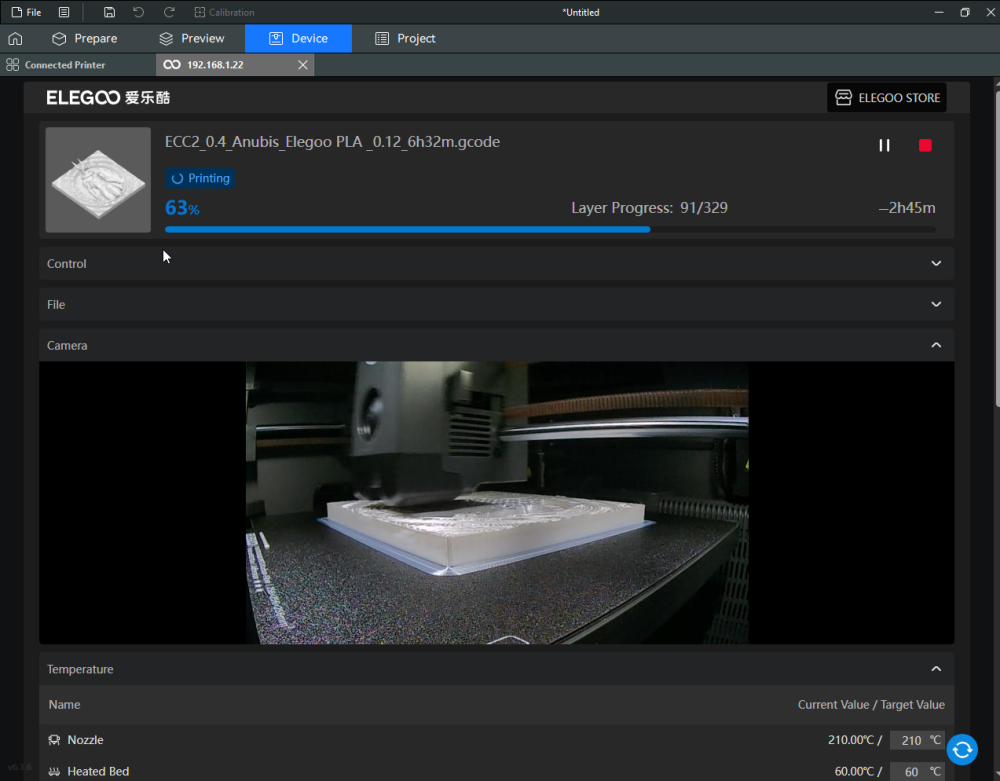Click the Home icon in the navigation bar
This screenshot has width=1000, height=781.
point(15,38)
